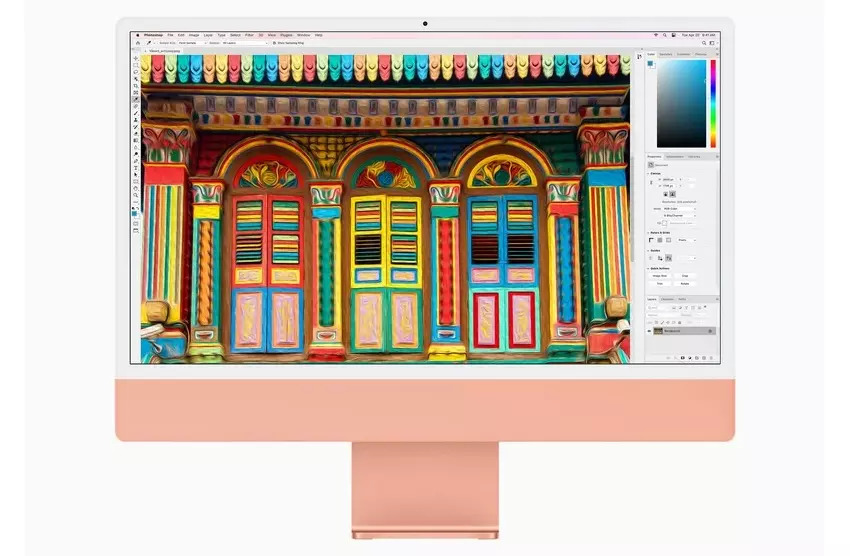Screen dimensions: 850x556
Task: Click the Background layer thumbnail
Action: point(659,330)
